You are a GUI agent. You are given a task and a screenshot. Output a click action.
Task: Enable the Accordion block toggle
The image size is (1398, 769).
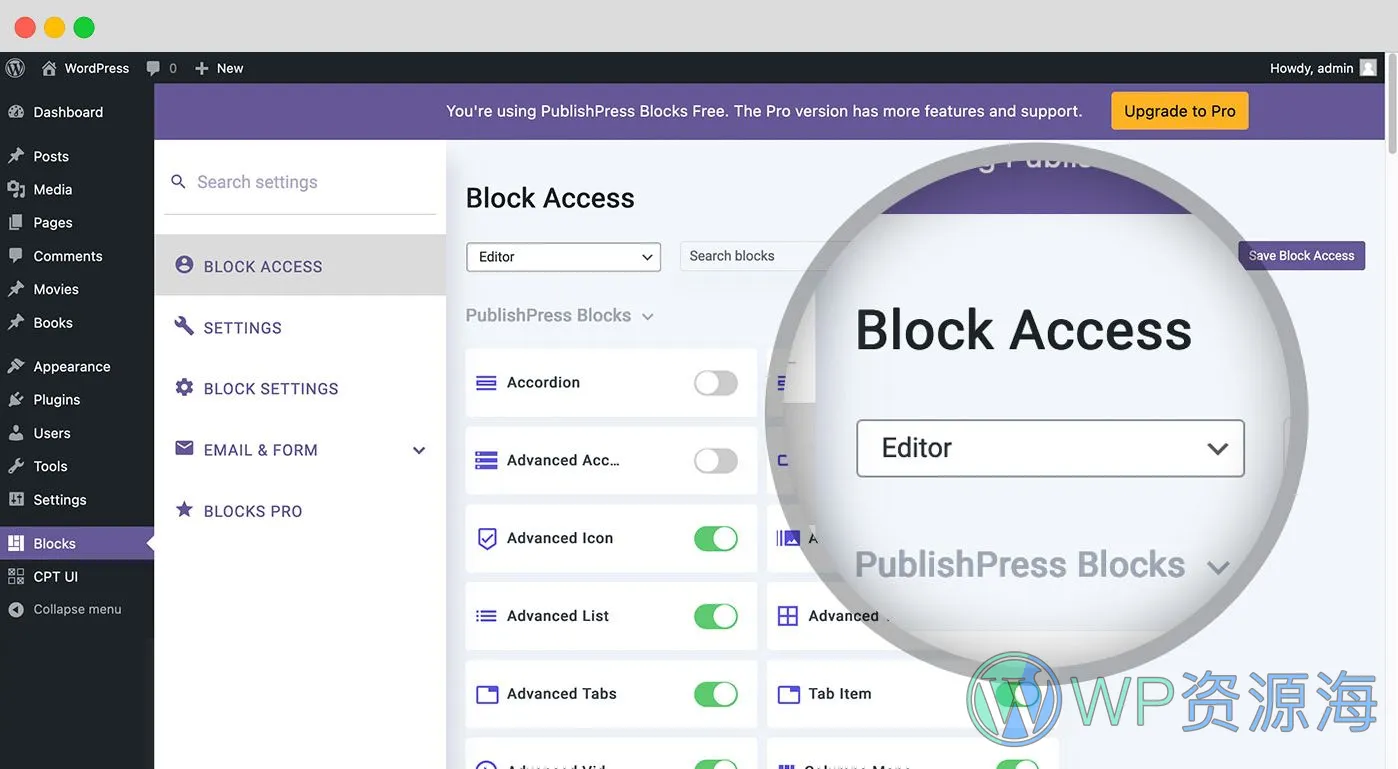pyautogui.click(x=716, y=382)
